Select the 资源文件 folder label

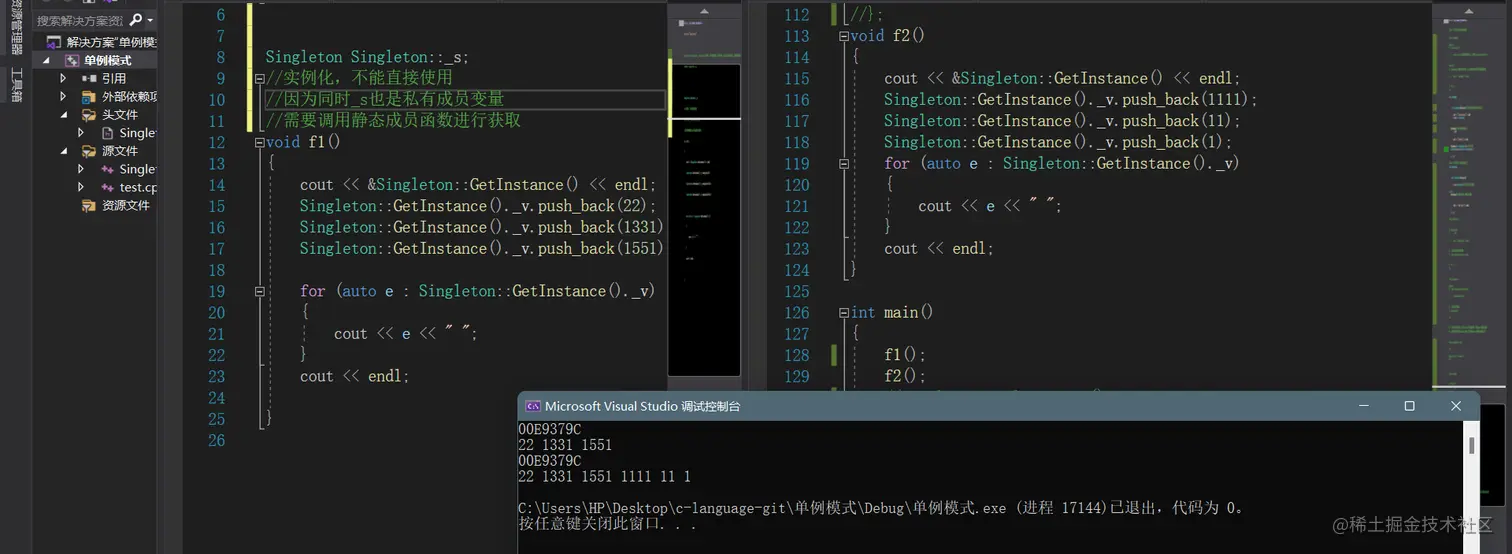pos(125,205)
